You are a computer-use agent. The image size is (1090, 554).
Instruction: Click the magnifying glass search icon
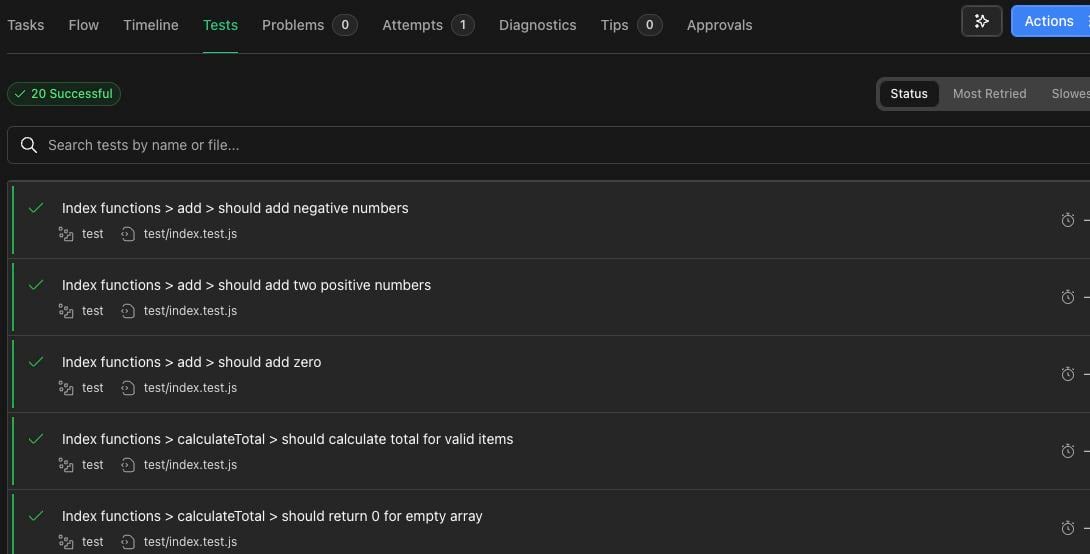click(29, 145)
